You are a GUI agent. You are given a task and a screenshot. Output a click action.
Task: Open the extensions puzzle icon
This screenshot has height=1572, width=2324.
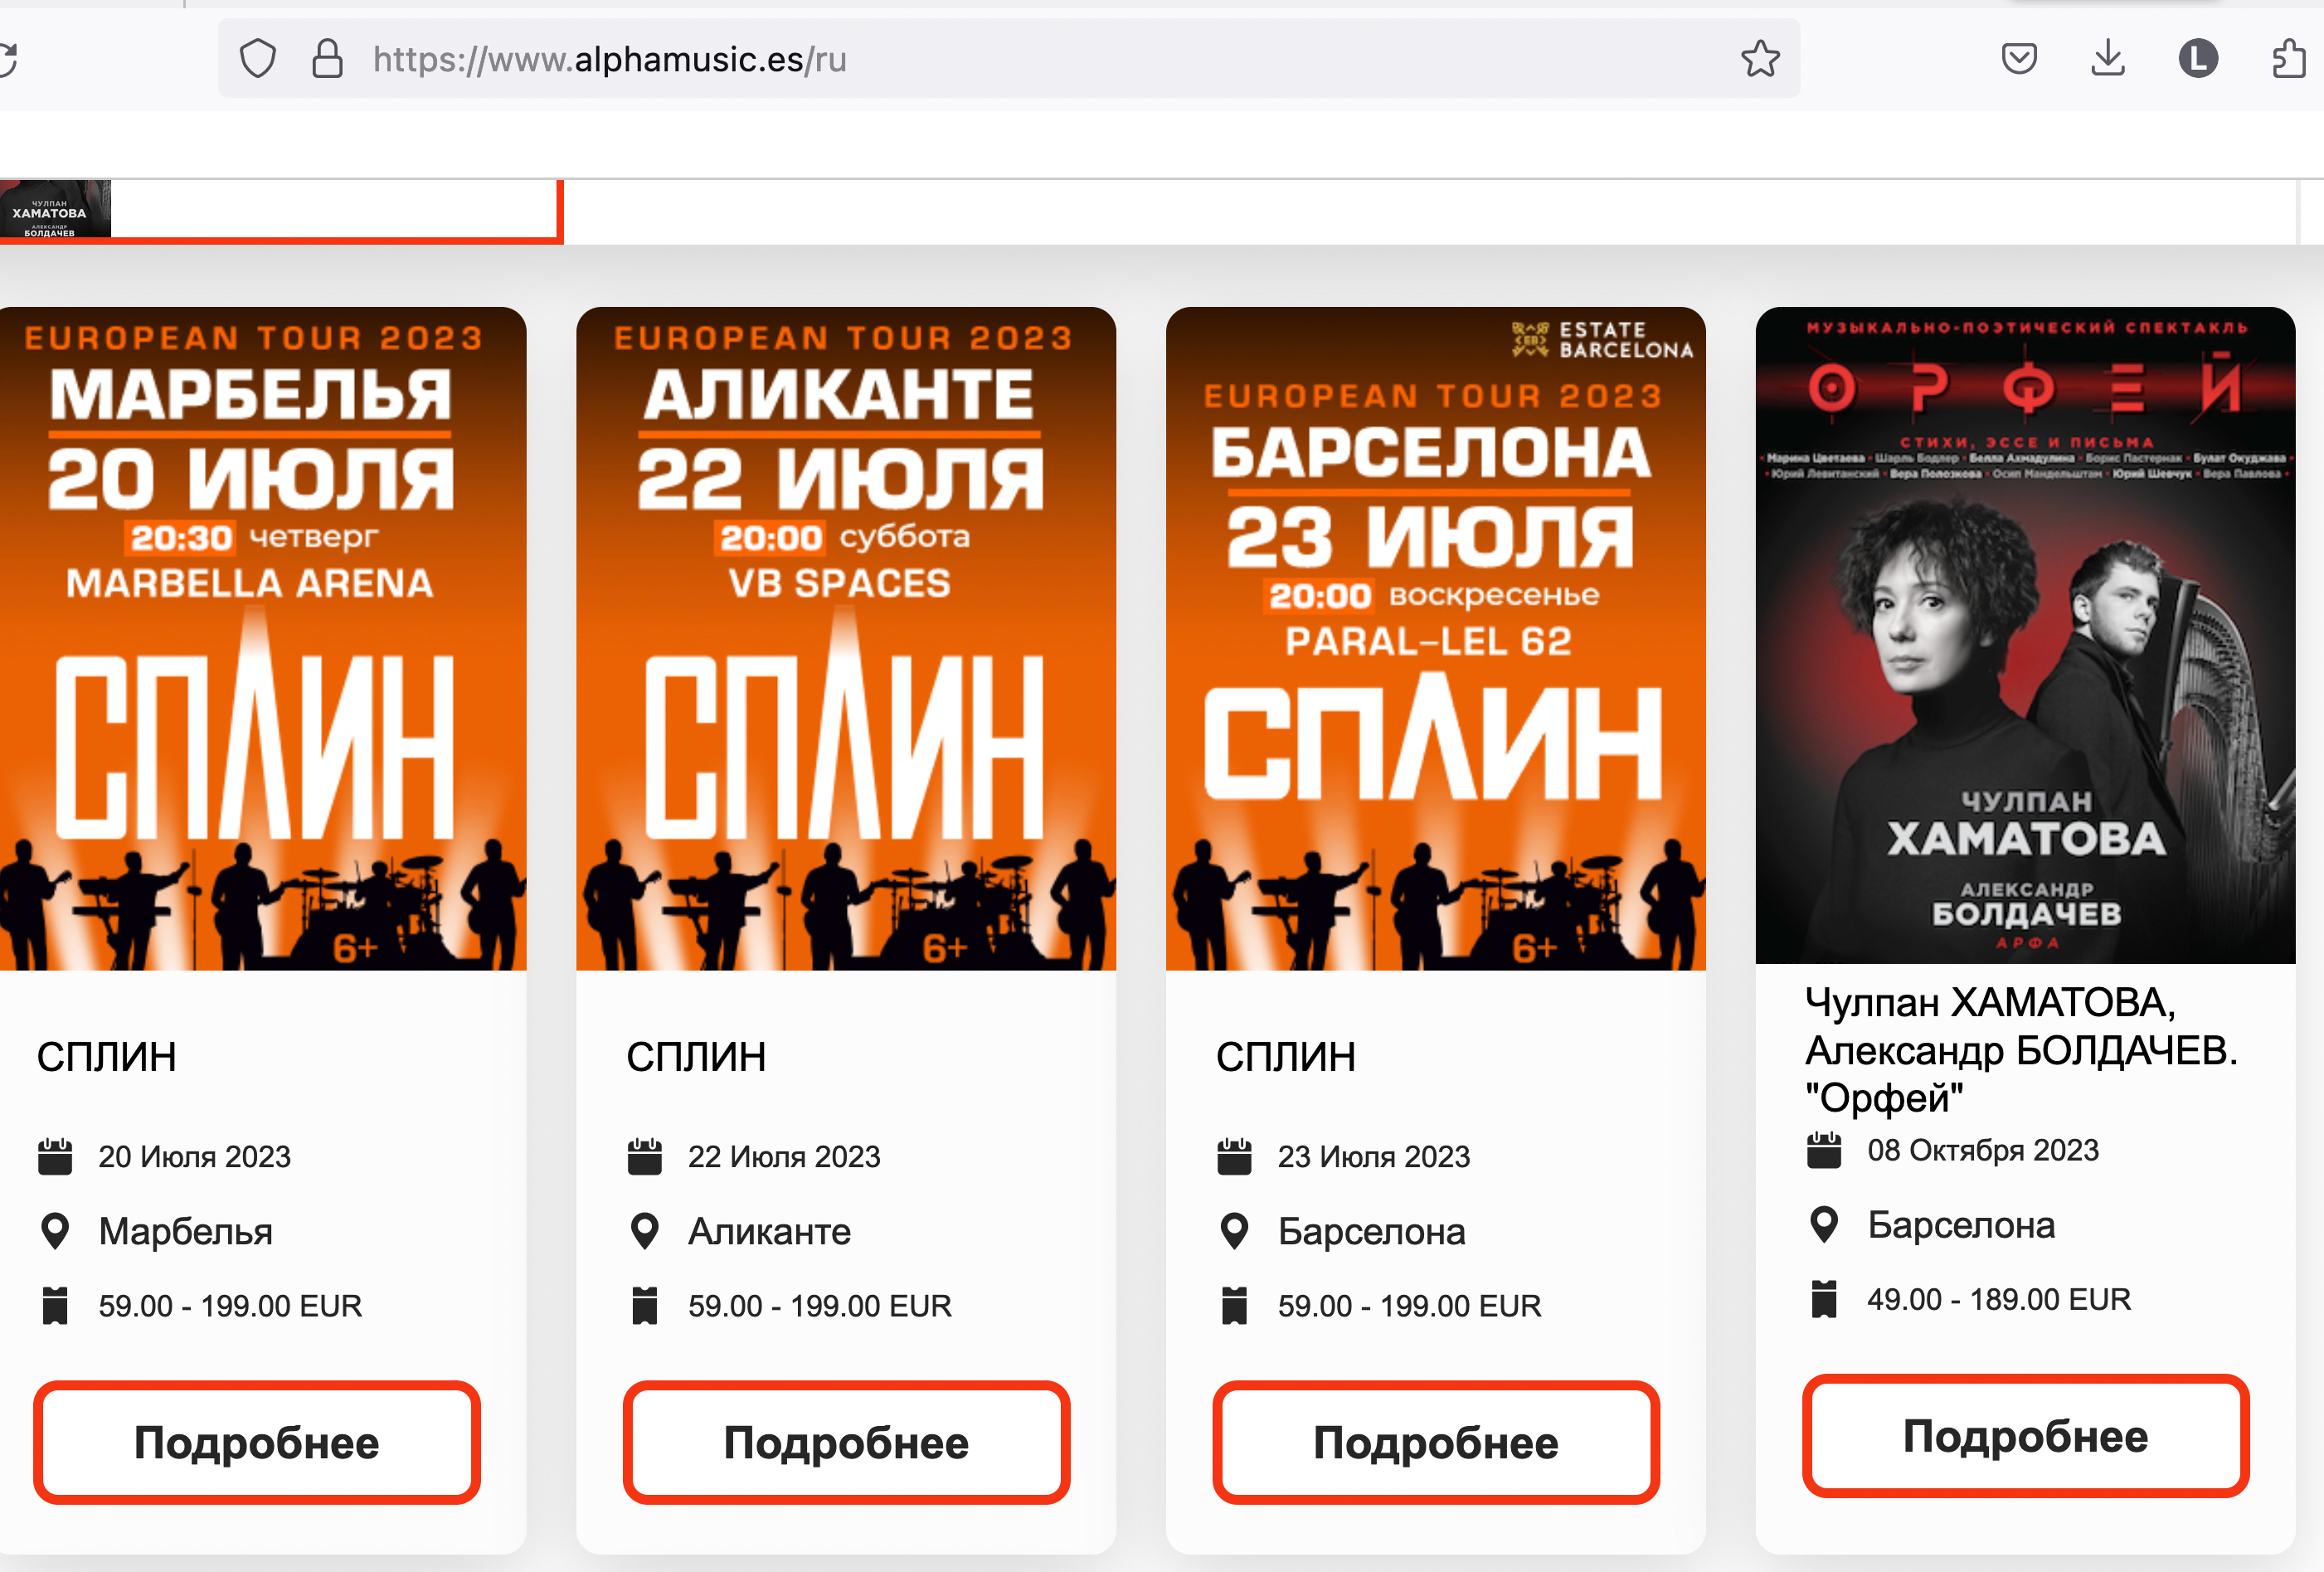pyautogui.click(x=2288, y=59)
